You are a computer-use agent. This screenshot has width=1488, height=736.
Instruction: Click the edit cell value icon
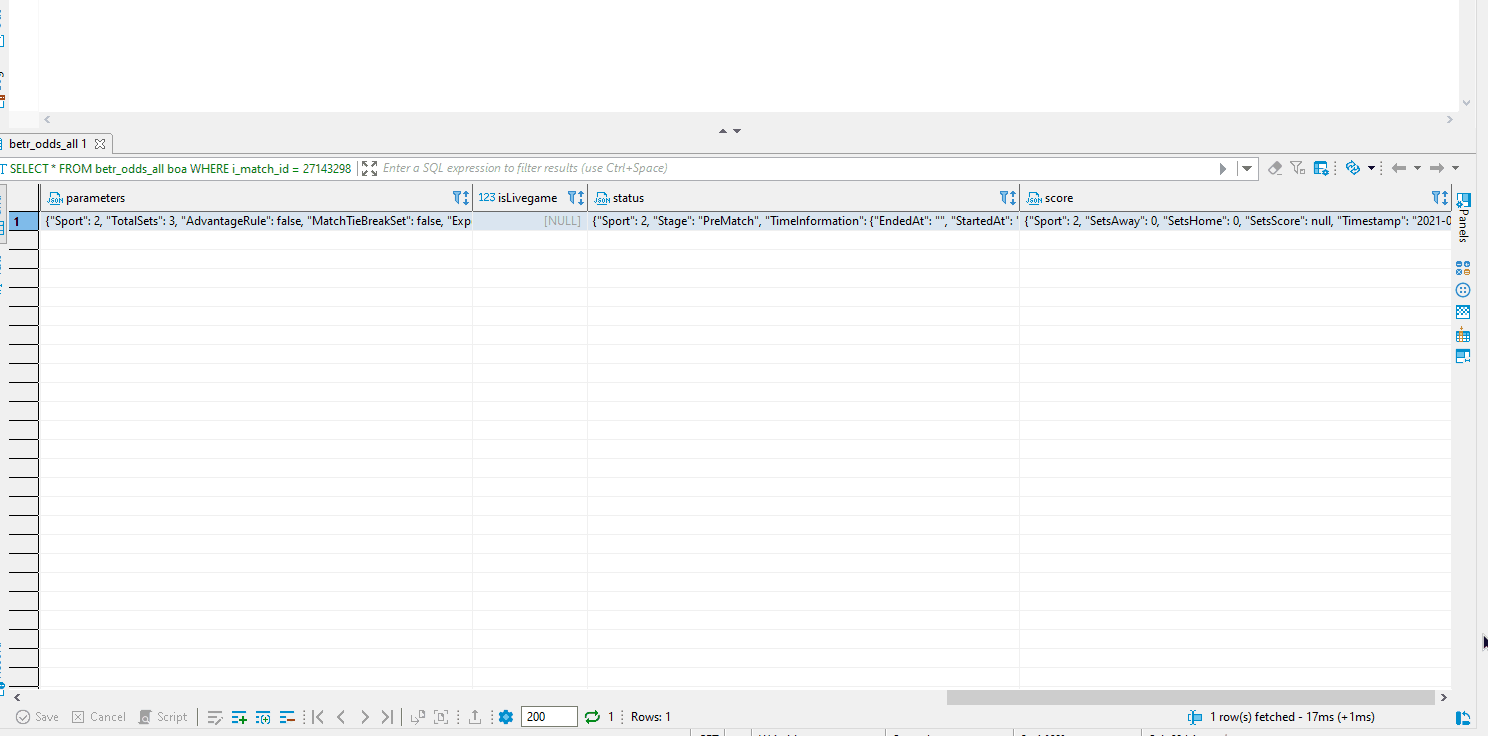pyautogui.click(x=215, y=717)
